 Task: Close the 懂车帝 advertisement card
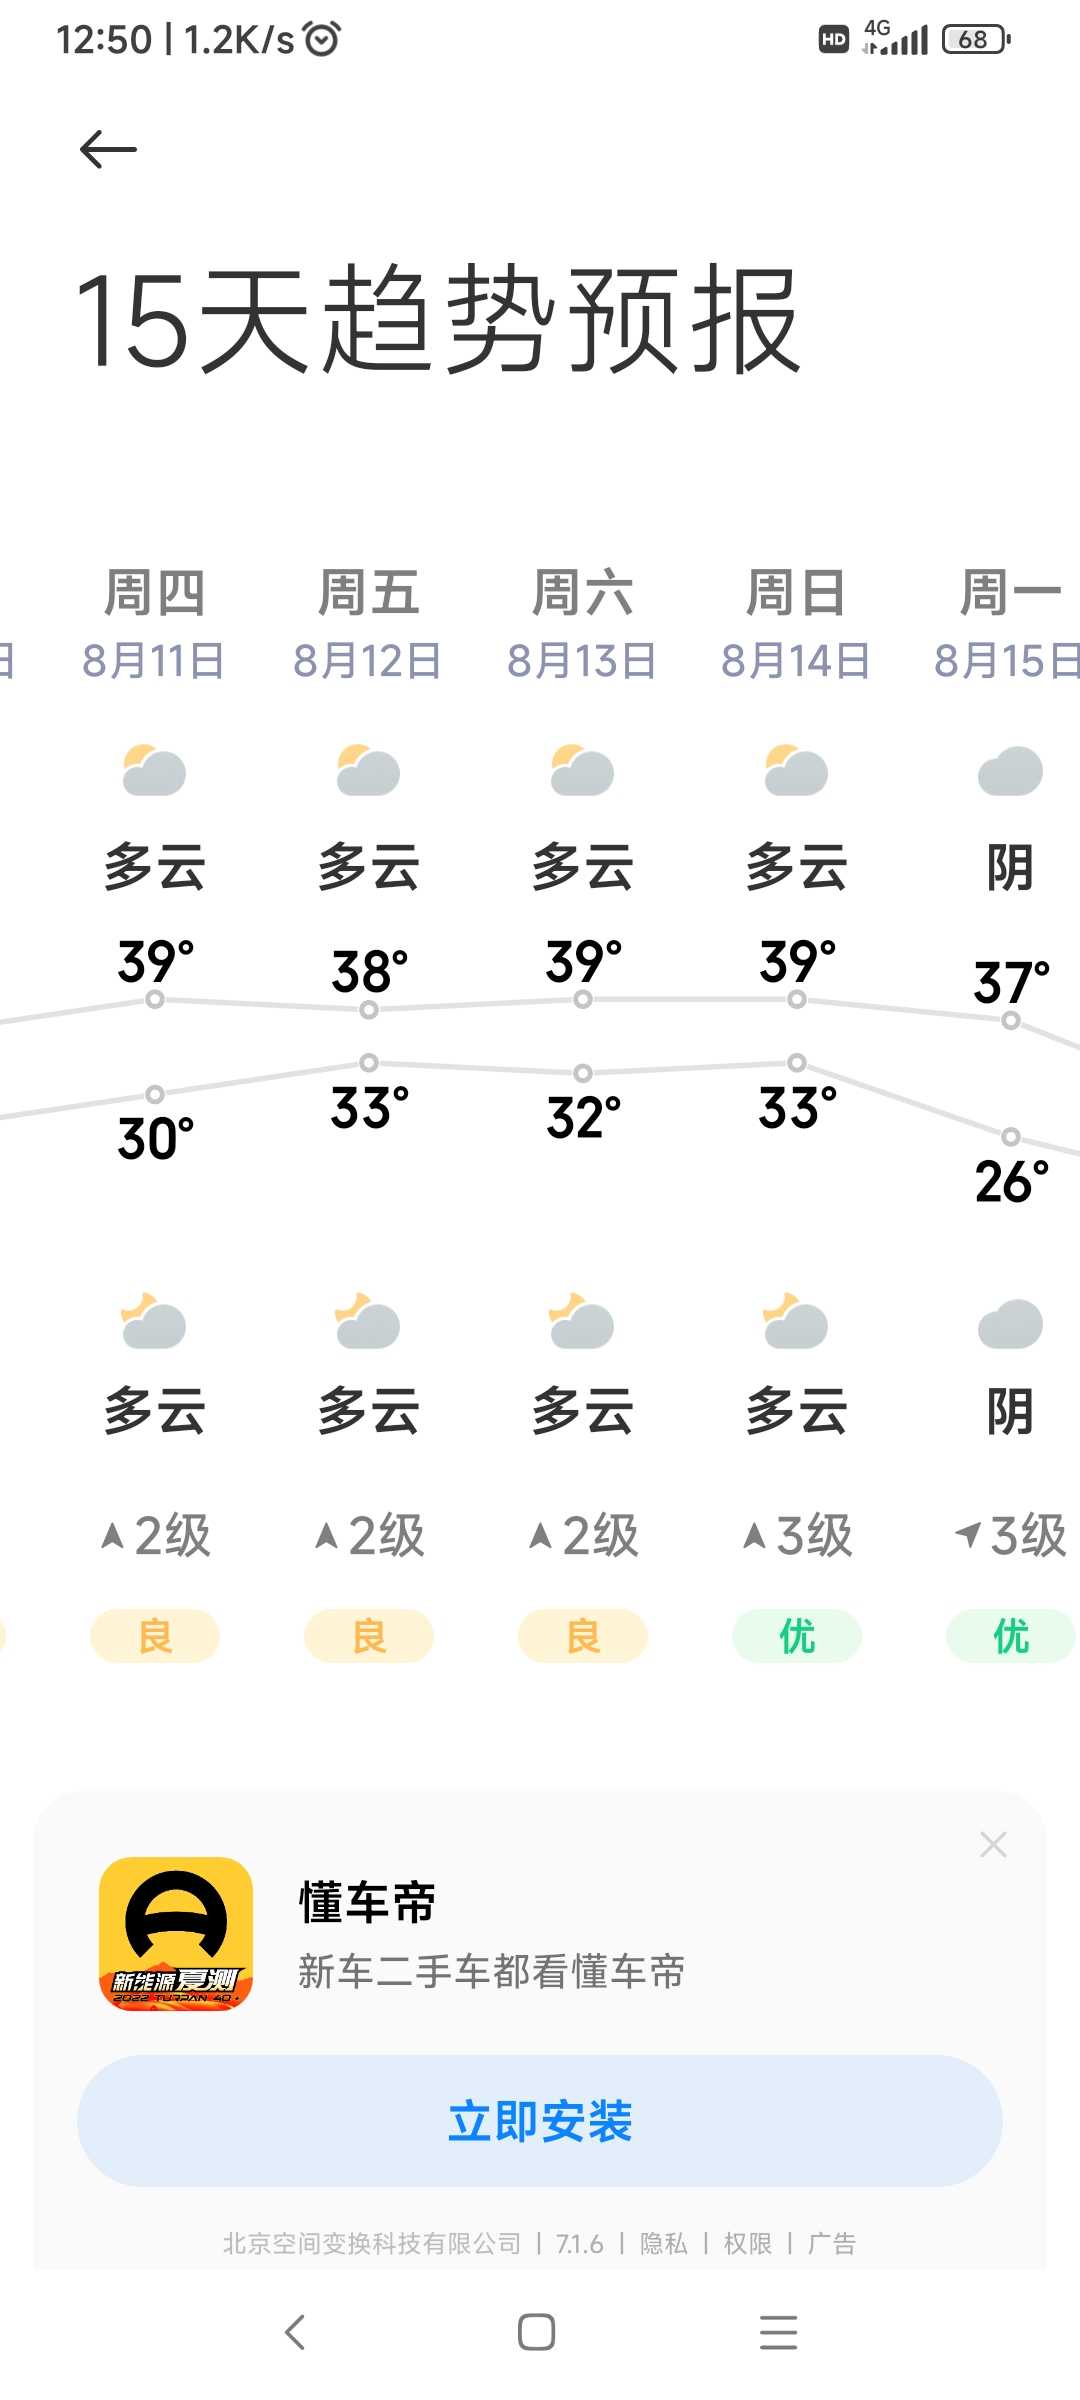[x=993, y=1844]
